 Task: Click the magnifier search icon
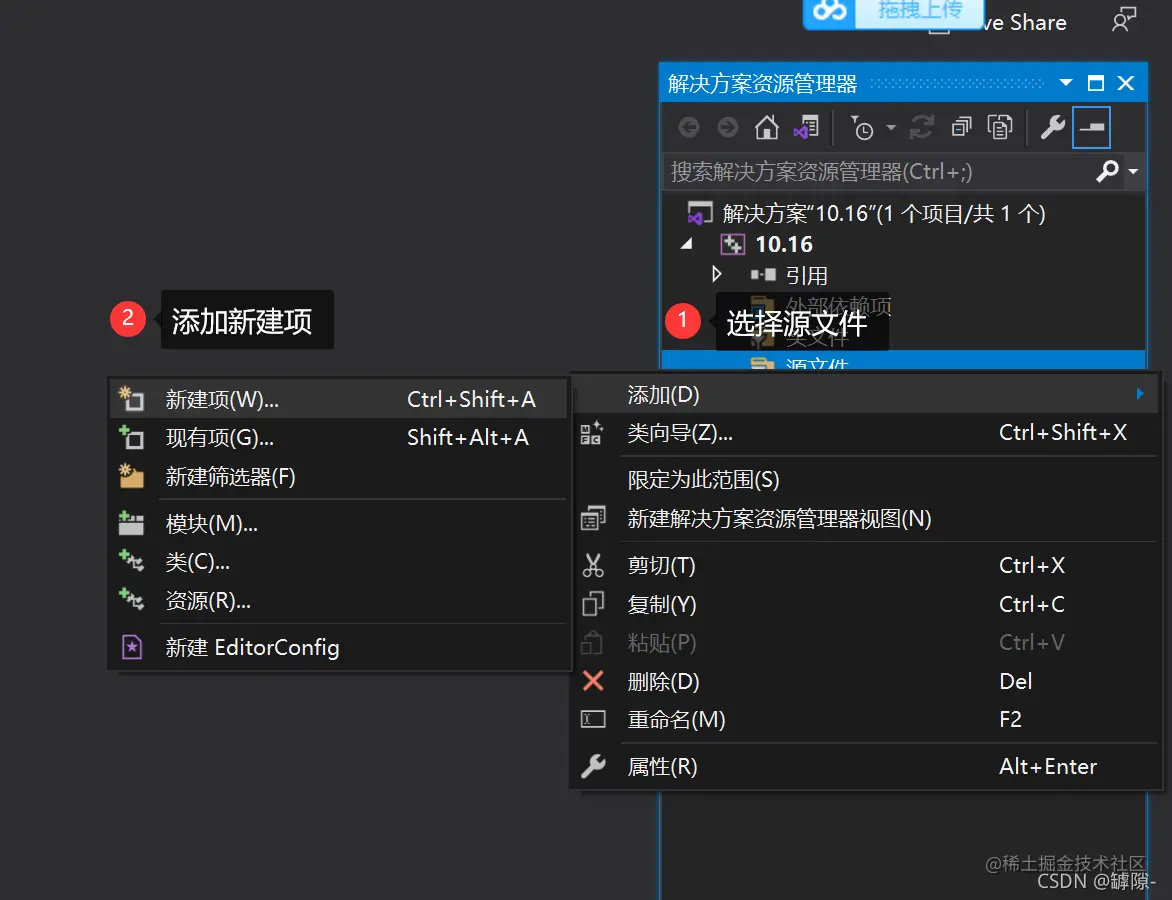coord(1107,171)
